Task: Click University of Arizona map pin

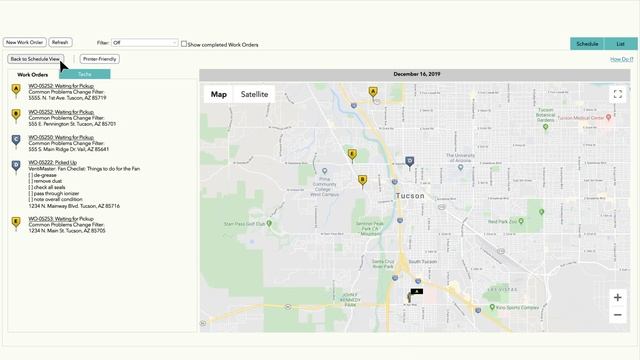Action: tap(460, 167)
